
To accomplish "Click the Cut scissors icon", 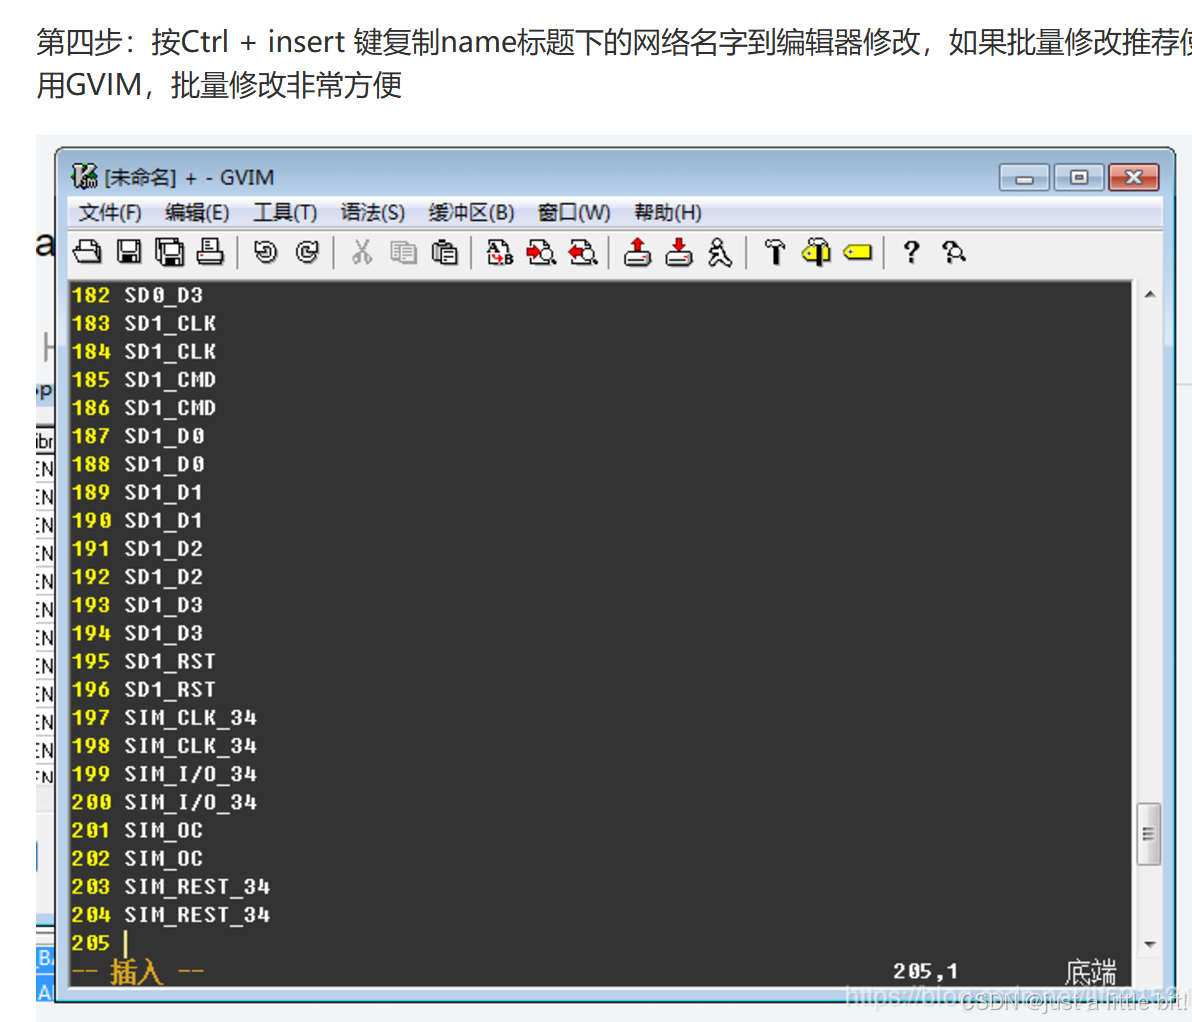I will [x=362, y=252].
